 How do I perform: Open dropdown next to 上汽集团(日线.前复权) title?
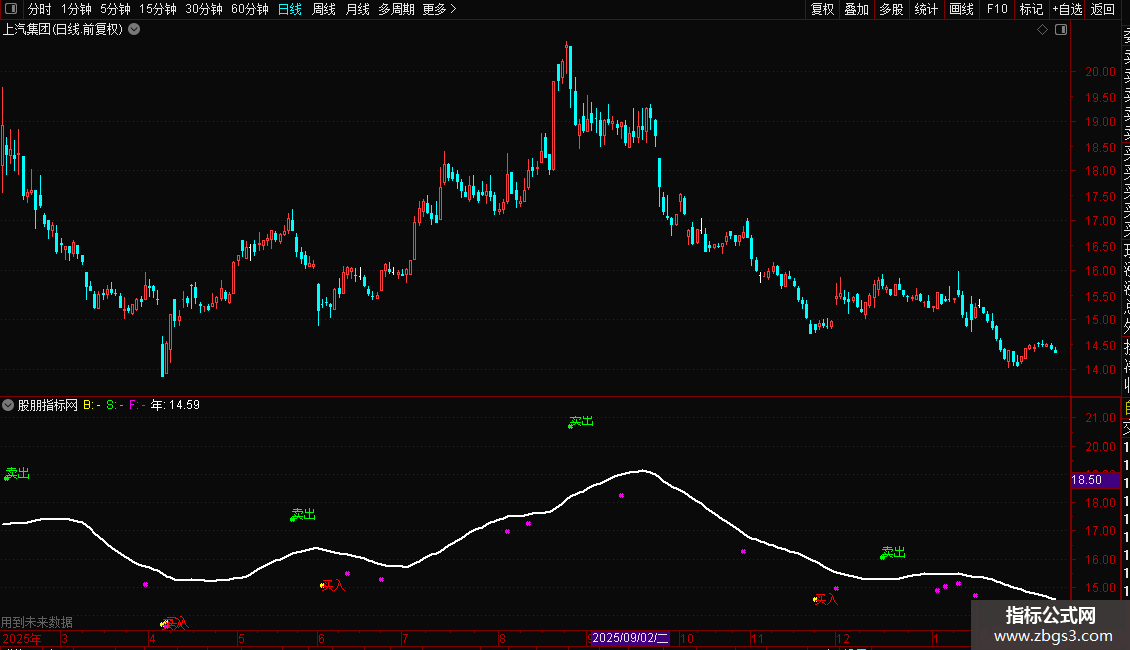click(x=134, y=30)
